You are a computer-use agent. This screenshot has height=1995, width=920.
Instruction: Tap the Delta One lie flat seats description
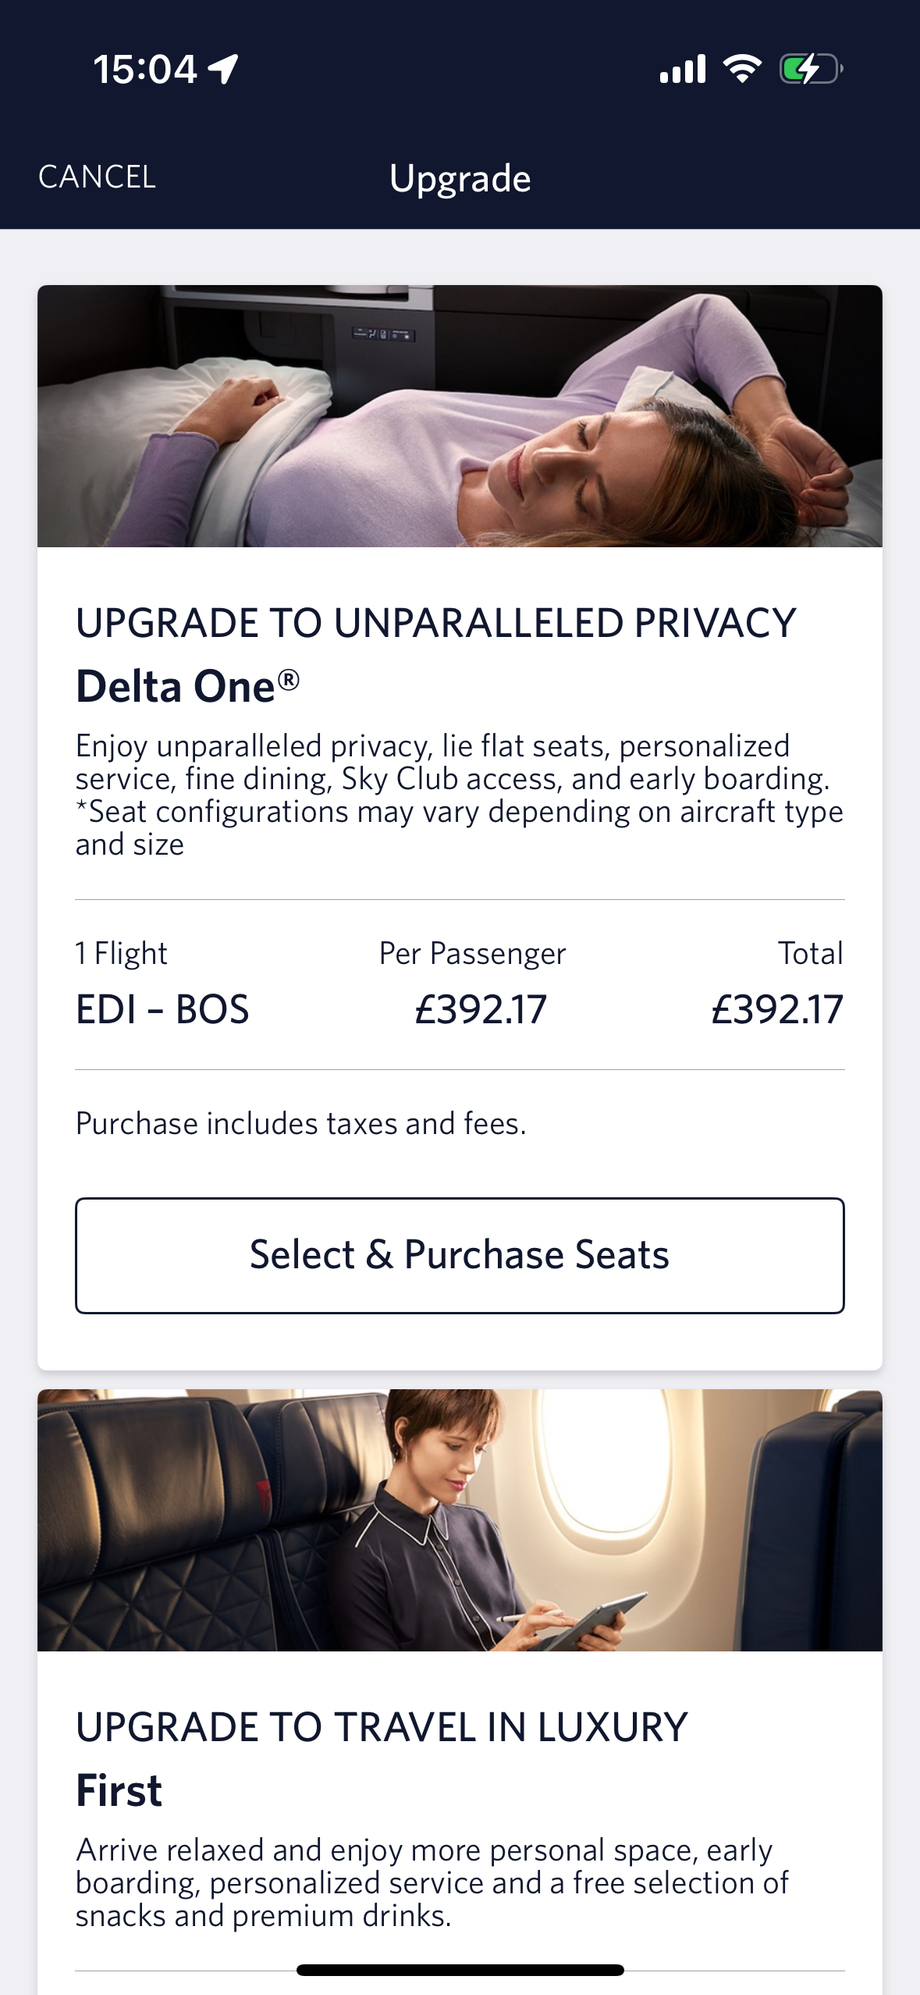460,795
